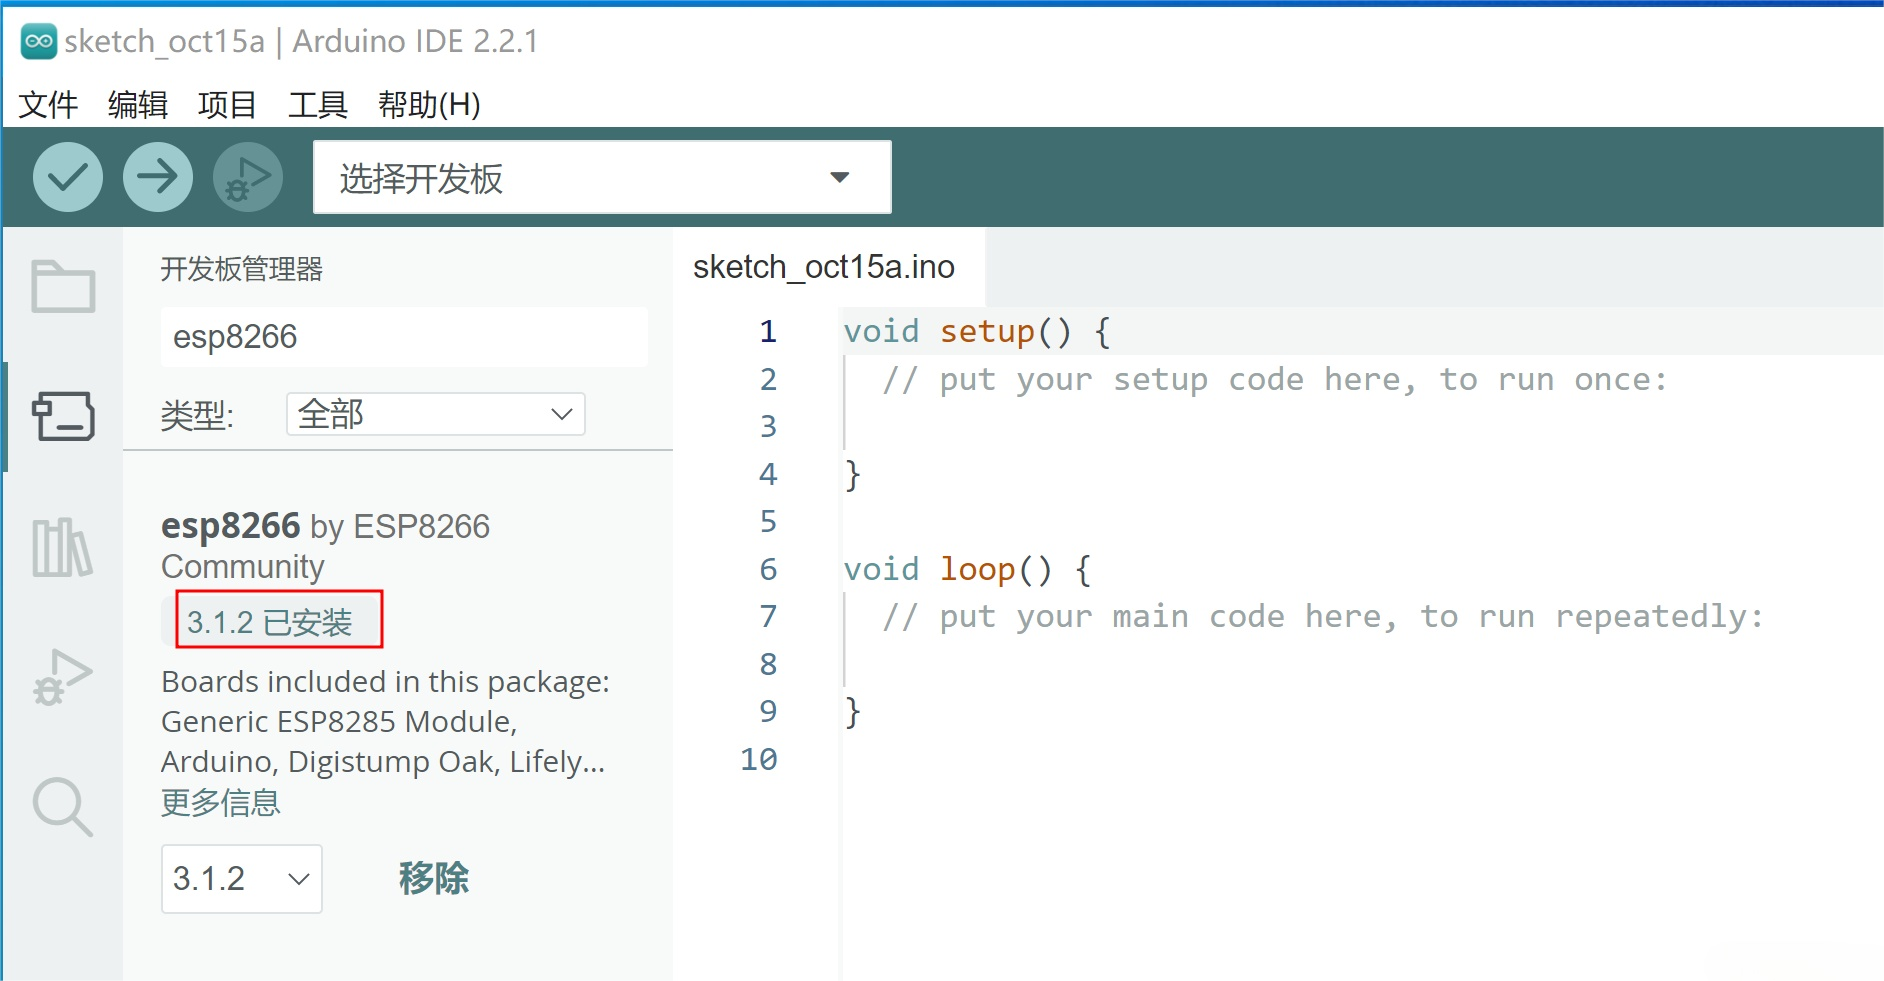
Task: Toggle the Boards Manager sidebar icon
Action: click(x=63, y=416)
